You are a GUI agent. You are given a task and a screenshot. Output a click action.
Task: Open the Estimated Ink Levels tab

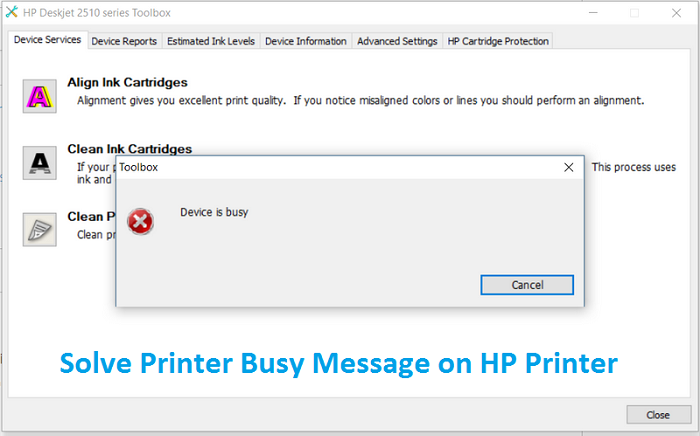tap(211, 41)
